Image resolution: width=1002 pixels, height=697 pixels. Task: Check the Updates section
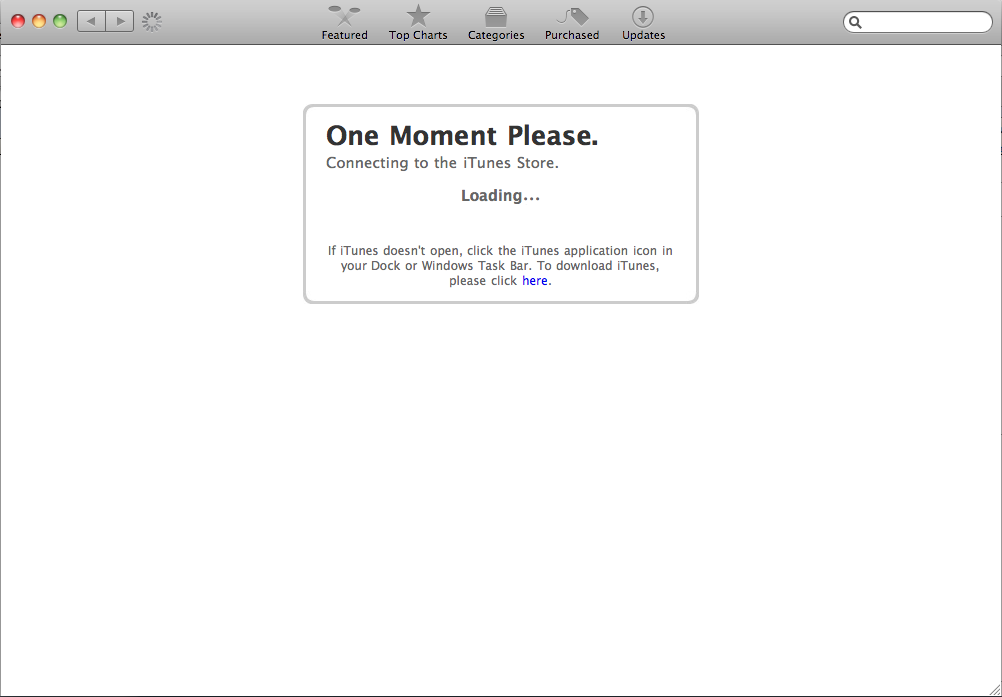click(x=644, y=23)
